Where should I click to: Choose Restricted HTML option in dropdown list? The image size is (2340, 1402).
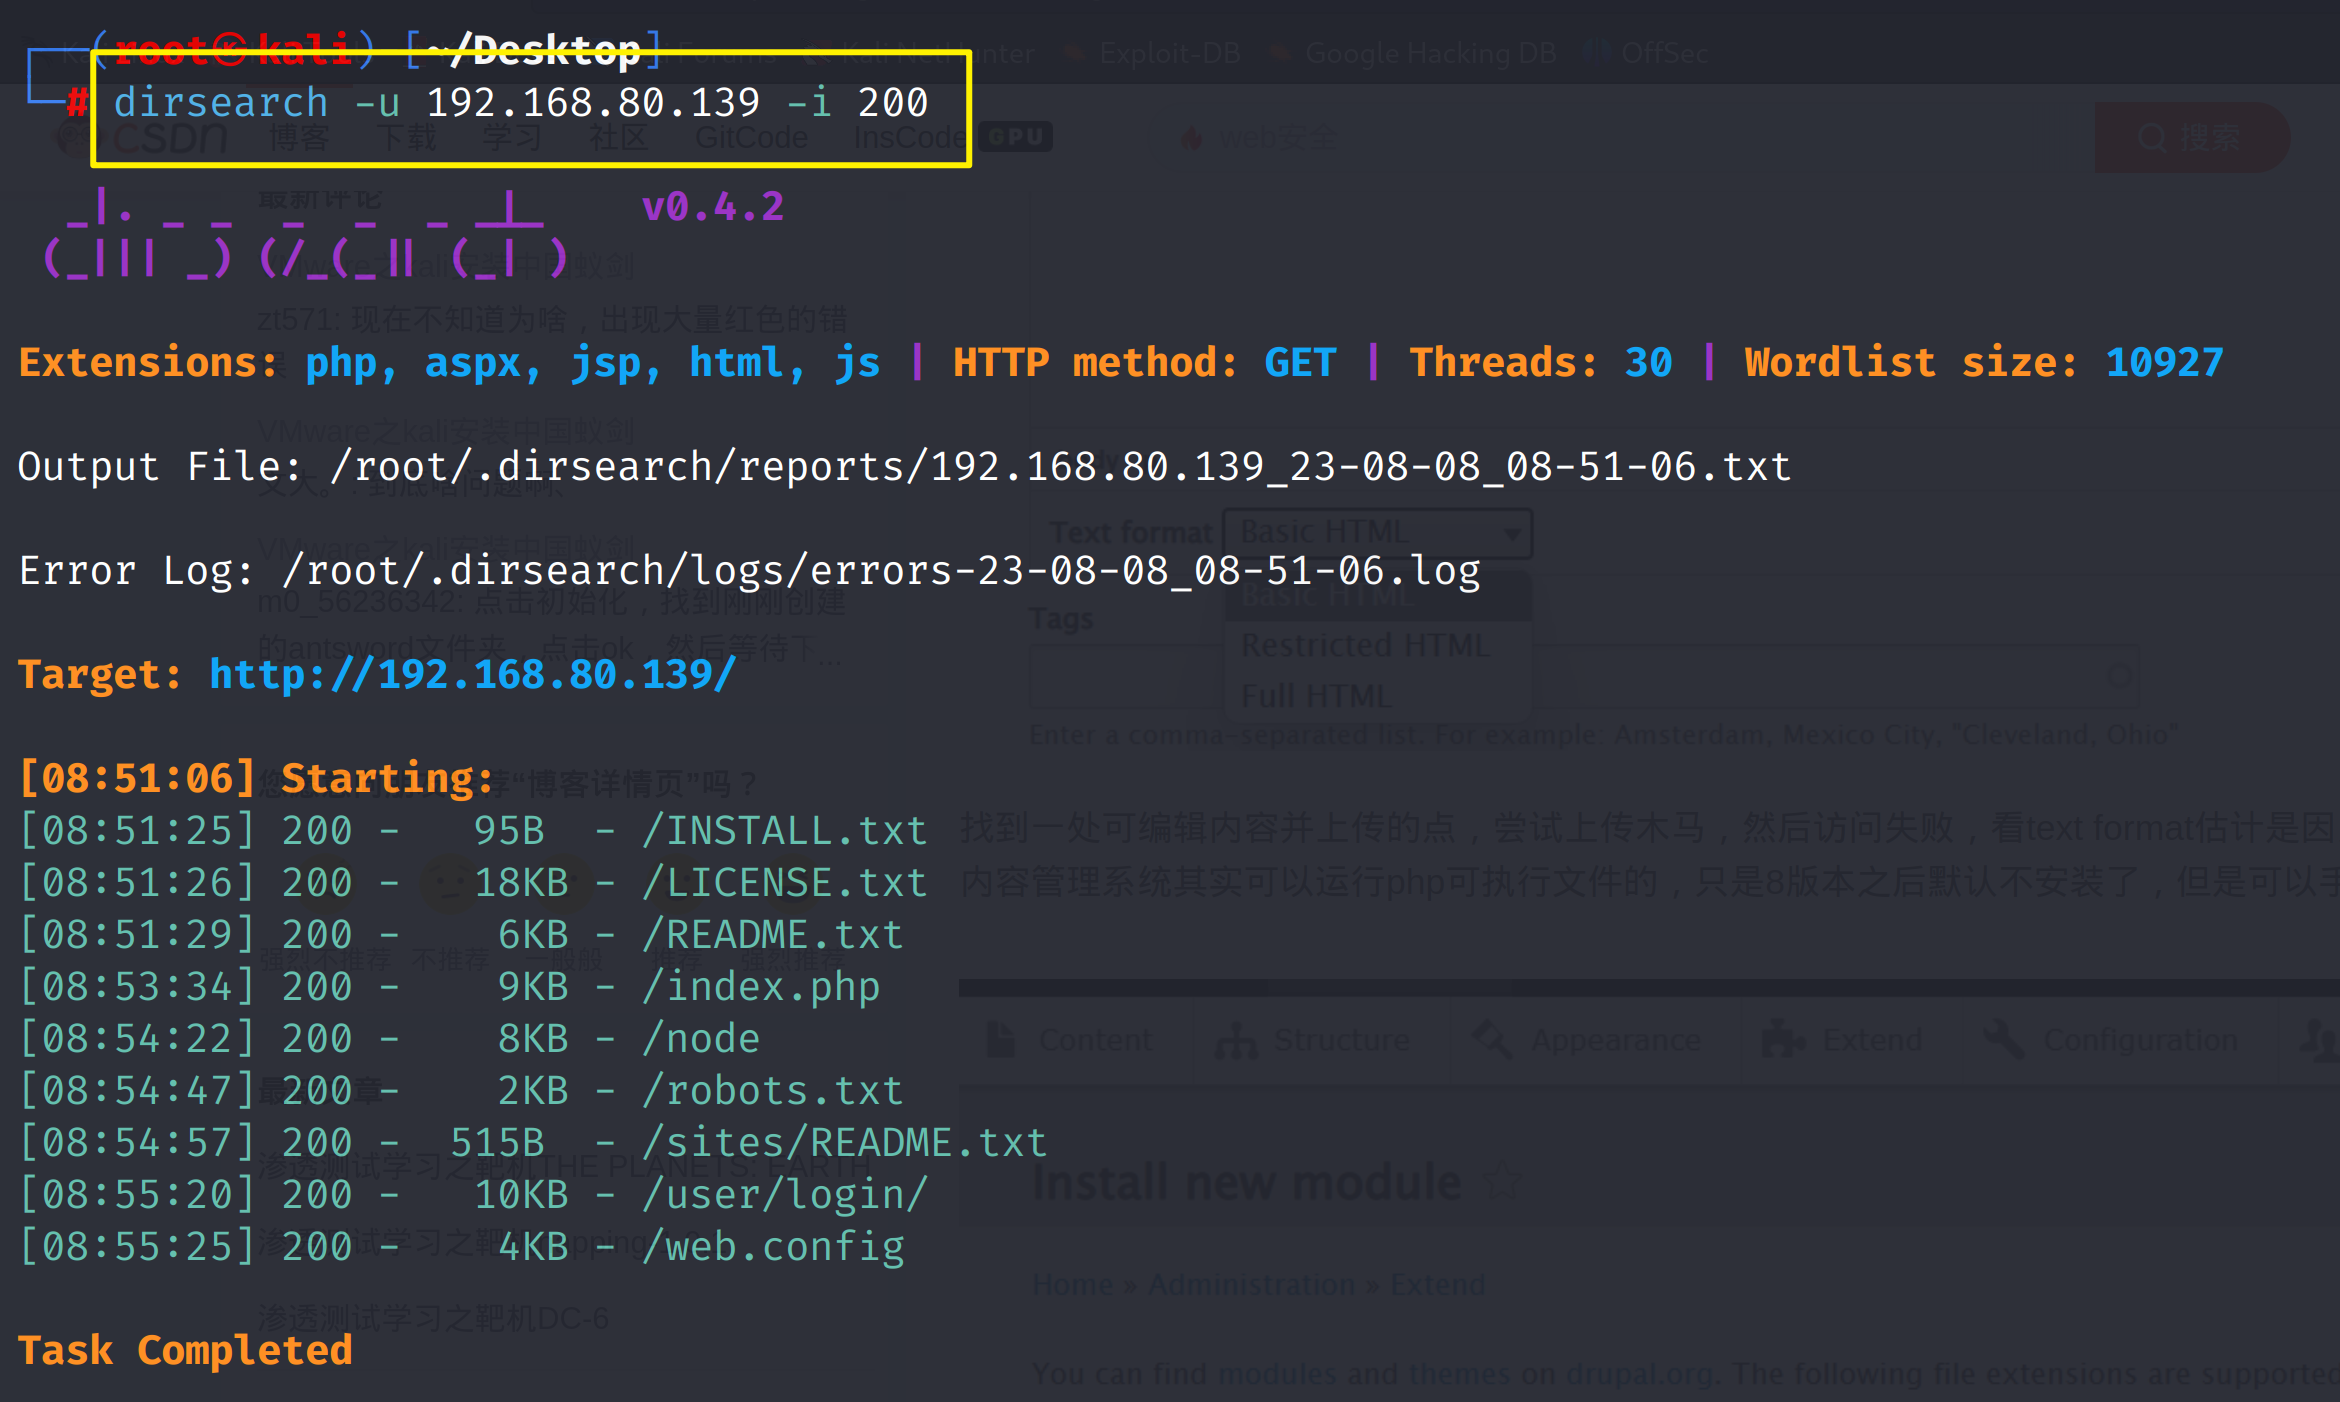click(1366, 646)
